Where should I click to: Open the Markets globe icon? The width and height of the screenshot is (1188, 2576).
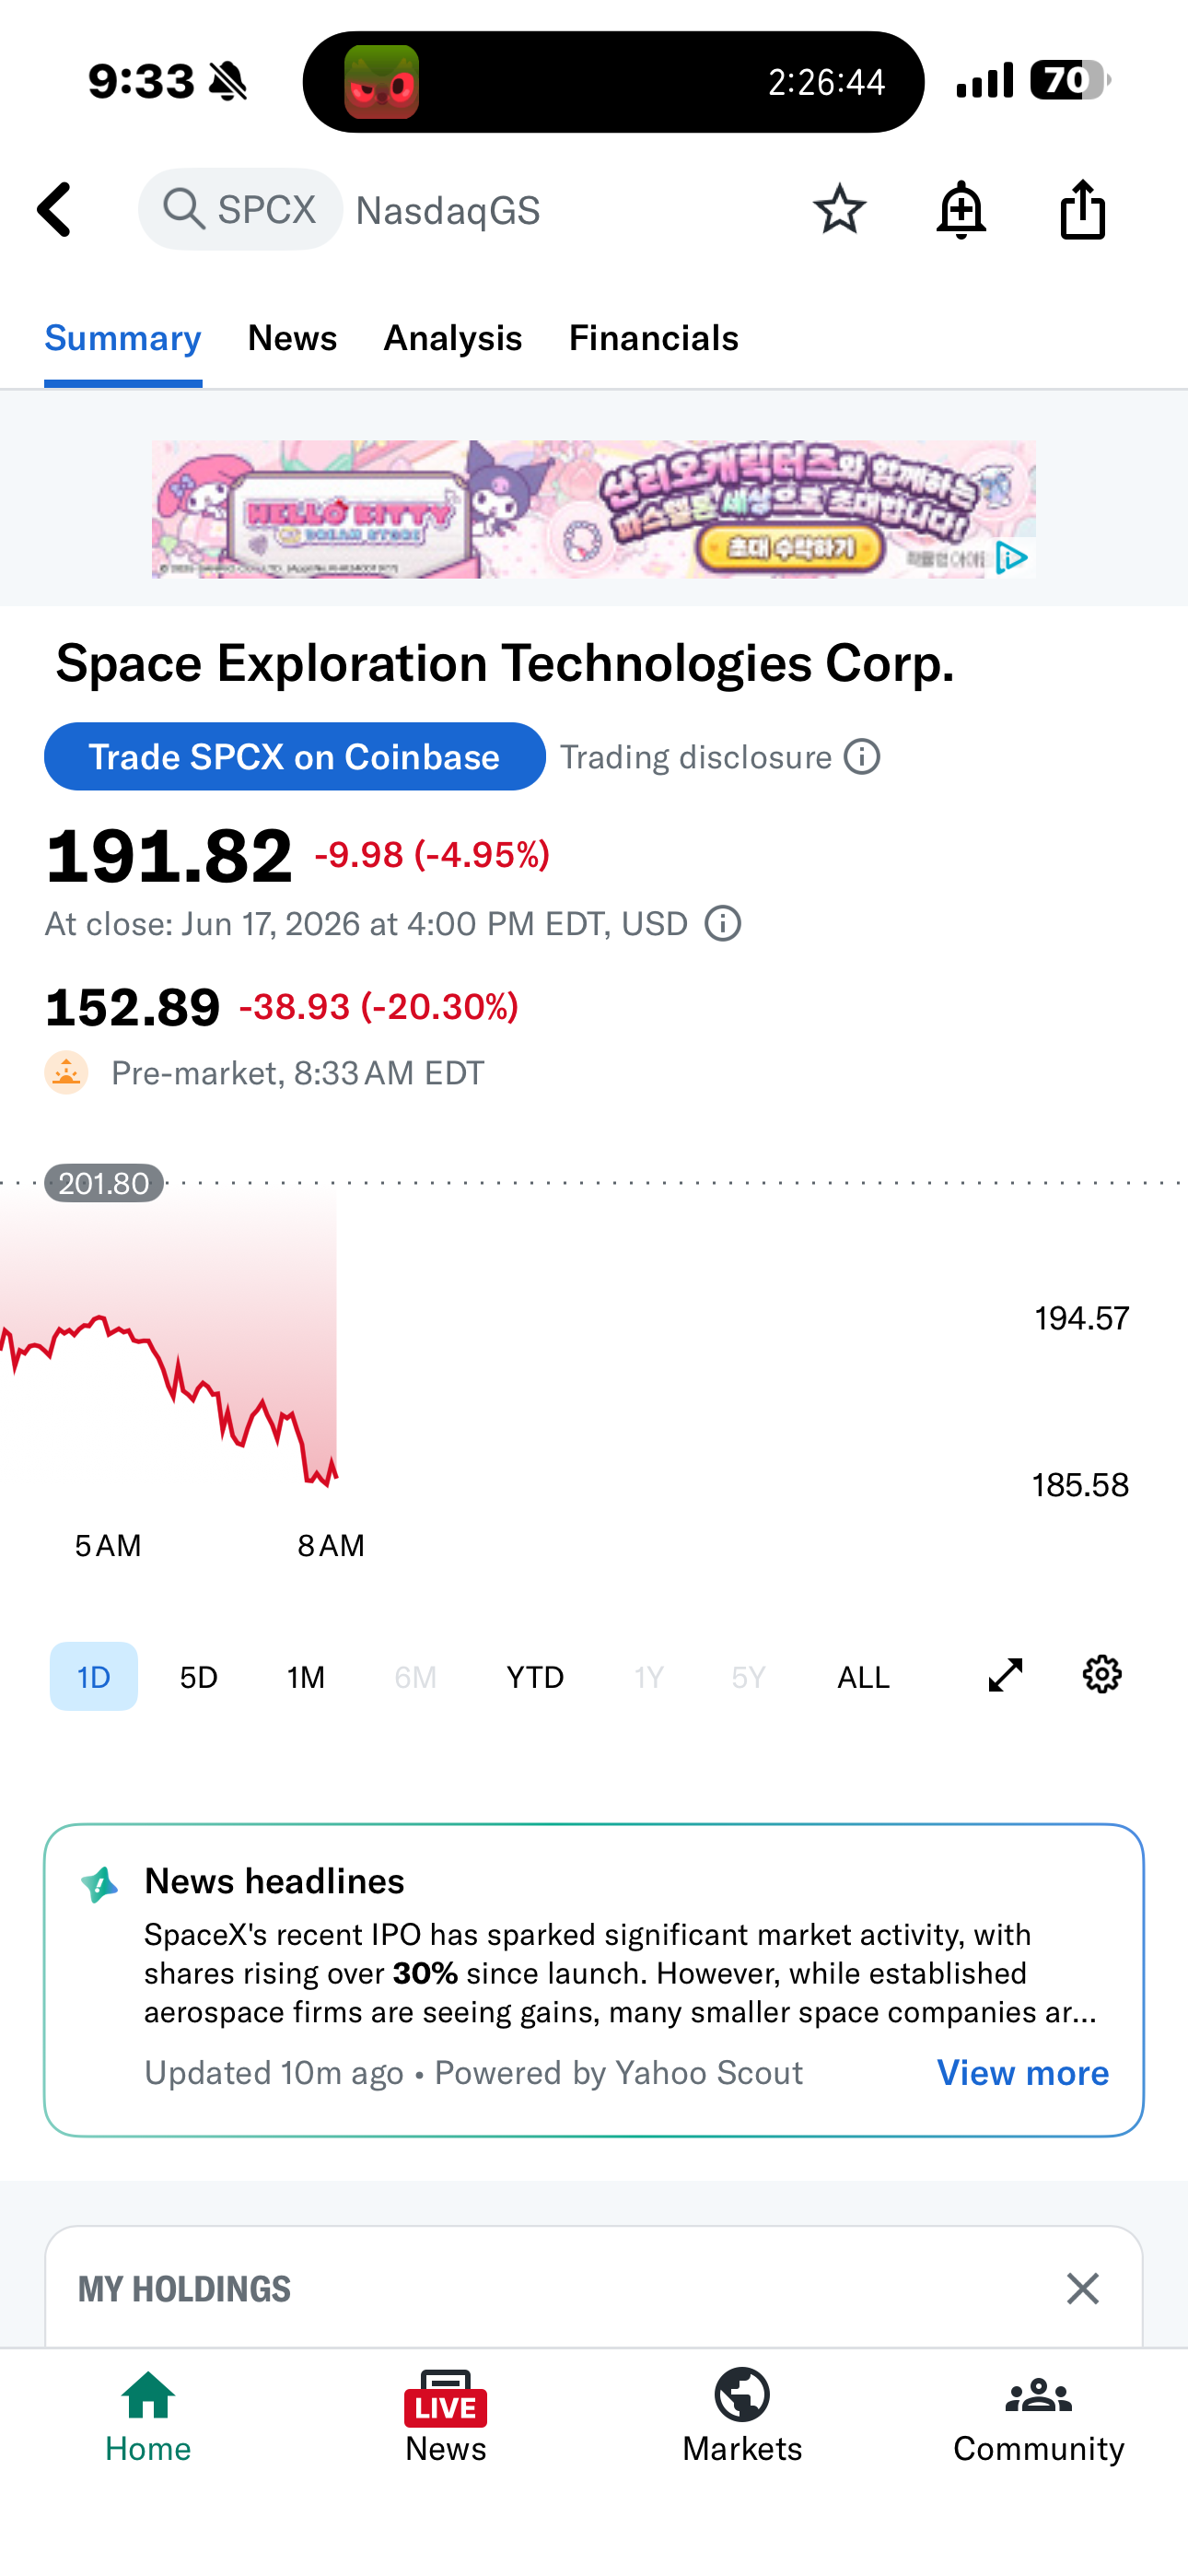tap(742, 2395)
